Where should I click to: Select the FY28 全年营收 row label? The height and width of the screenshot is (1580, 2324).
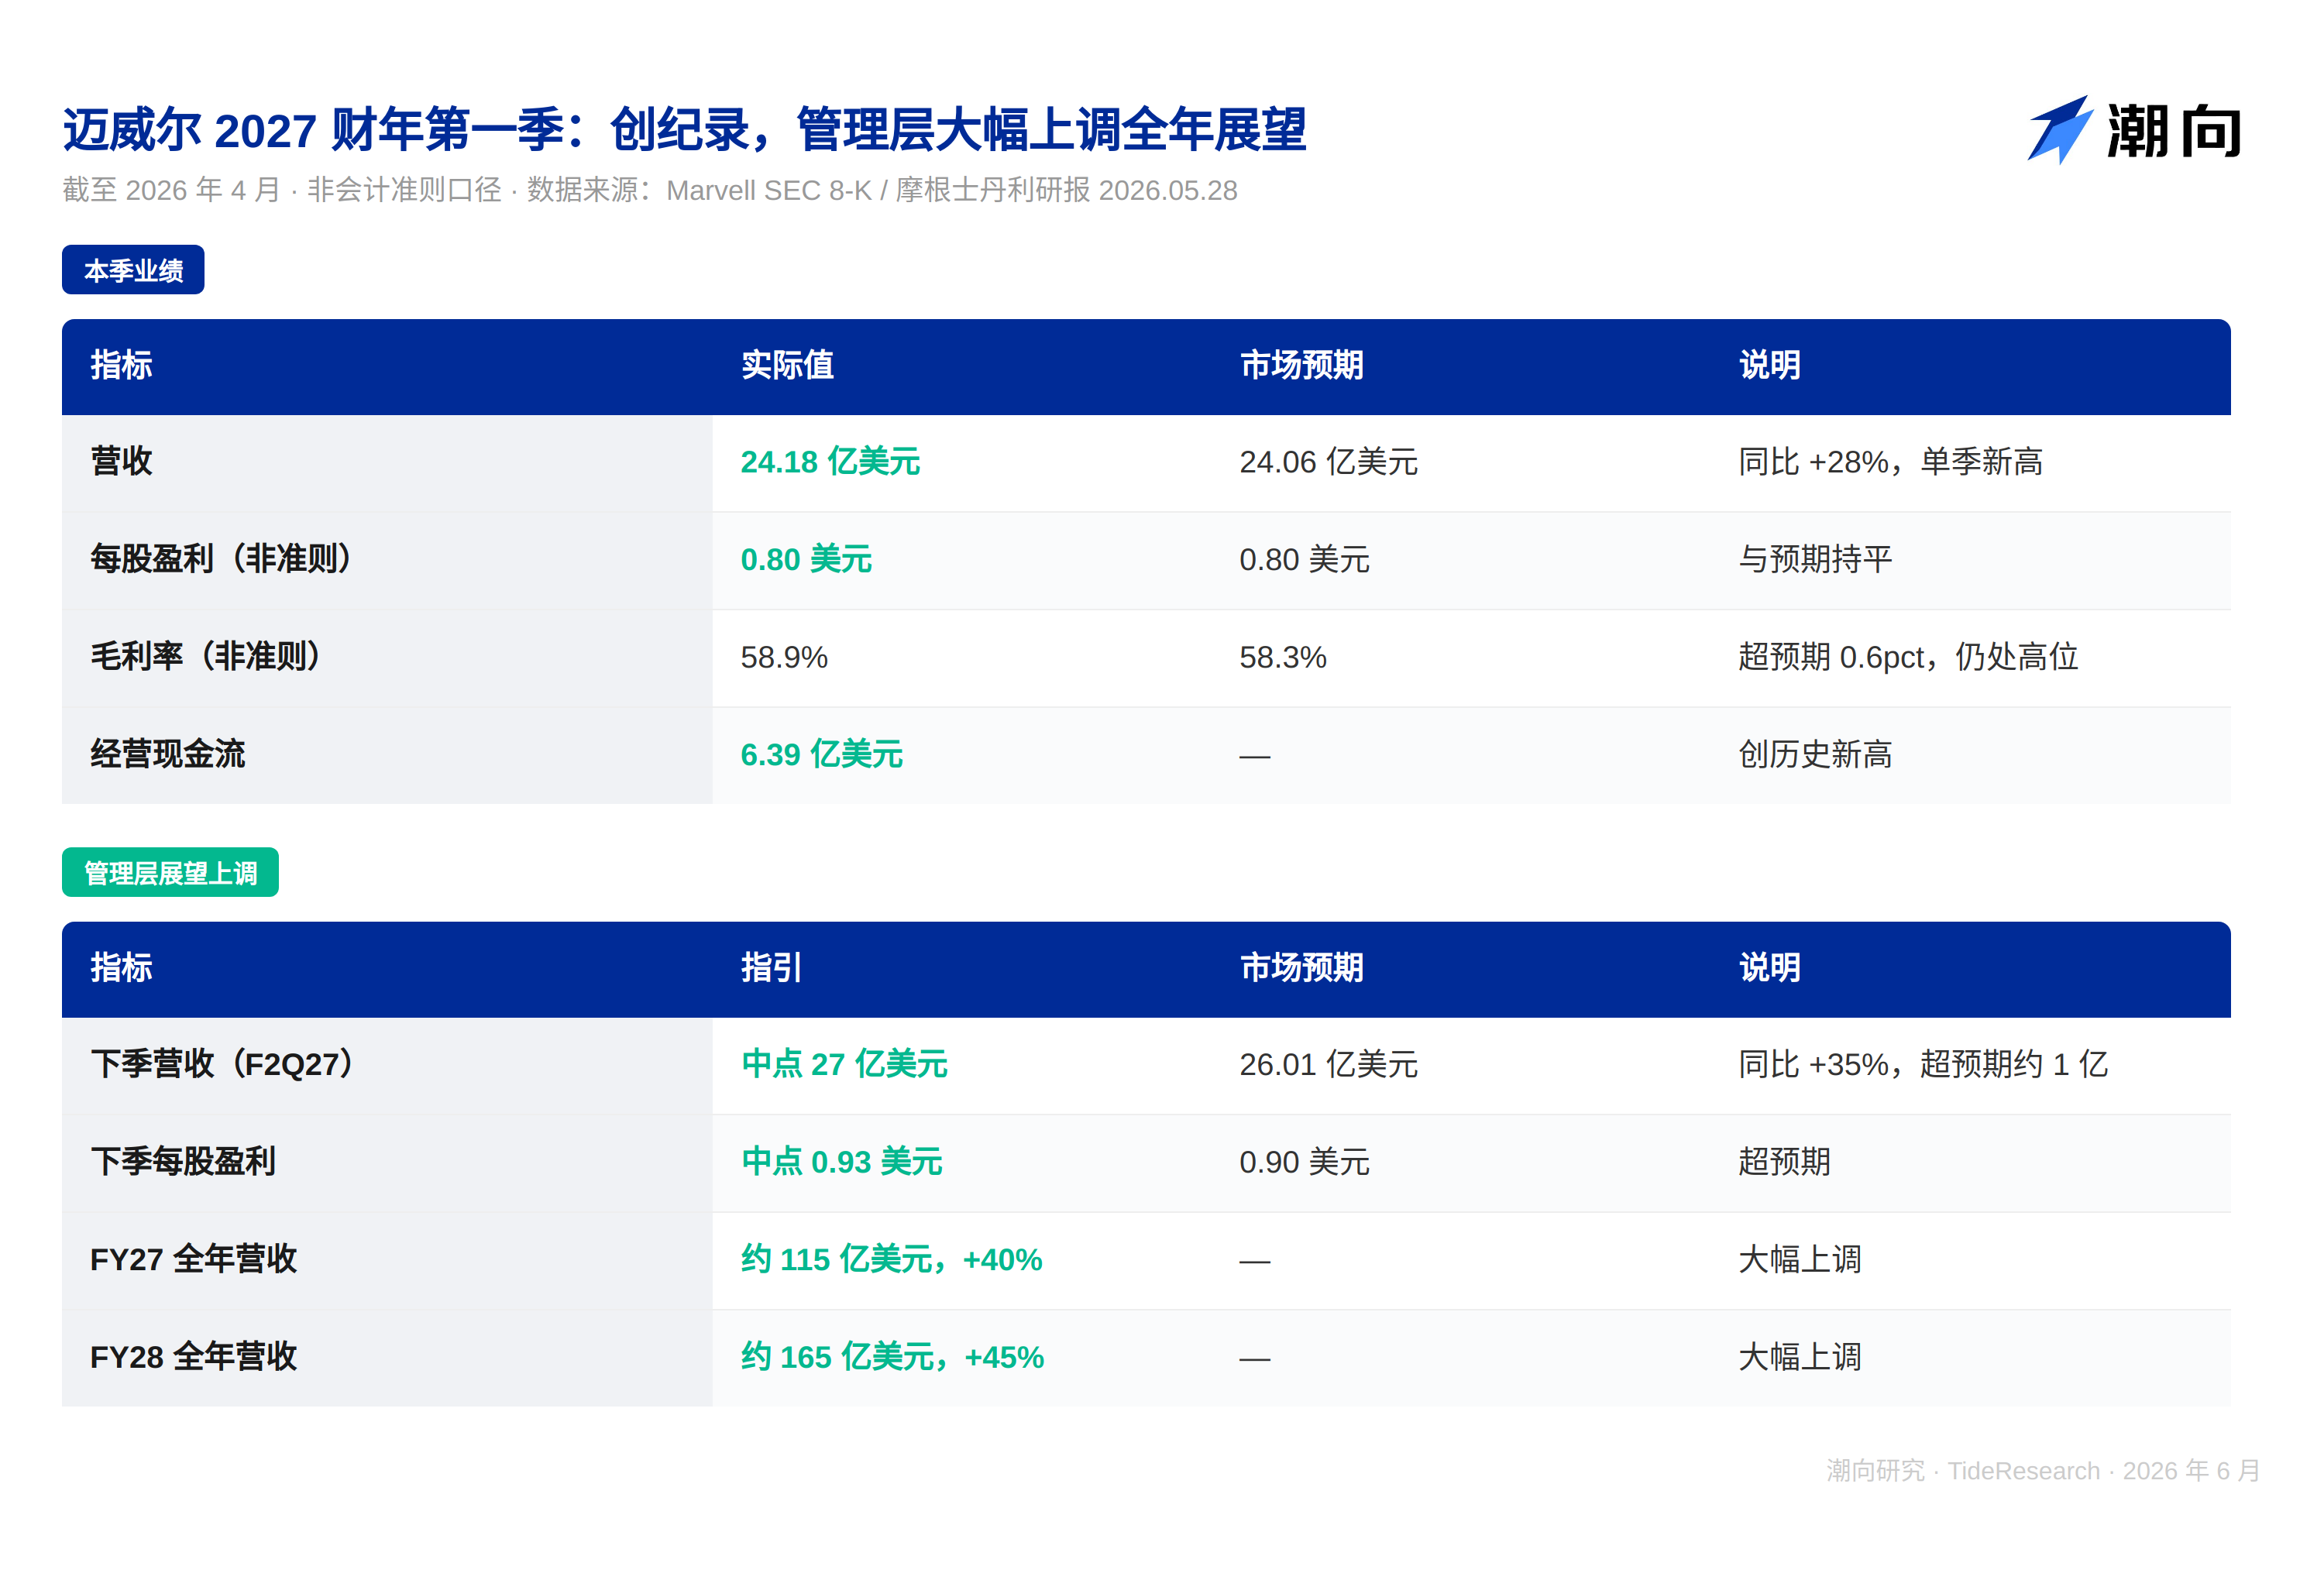(193, 1357)
